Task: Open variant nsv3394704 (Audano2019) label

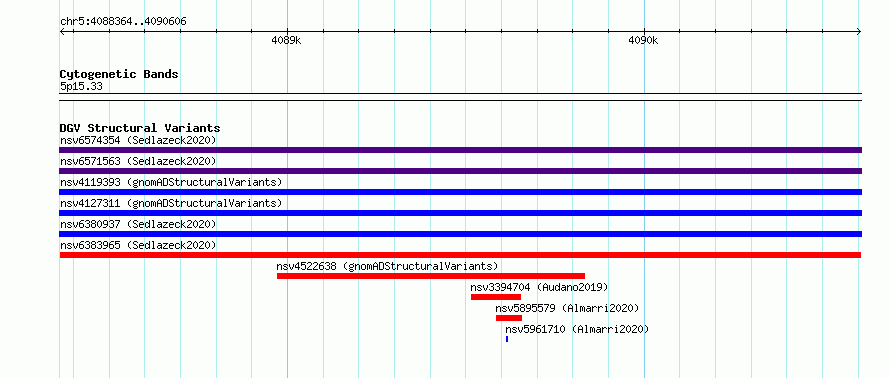Action: click(x=539, y=287)
